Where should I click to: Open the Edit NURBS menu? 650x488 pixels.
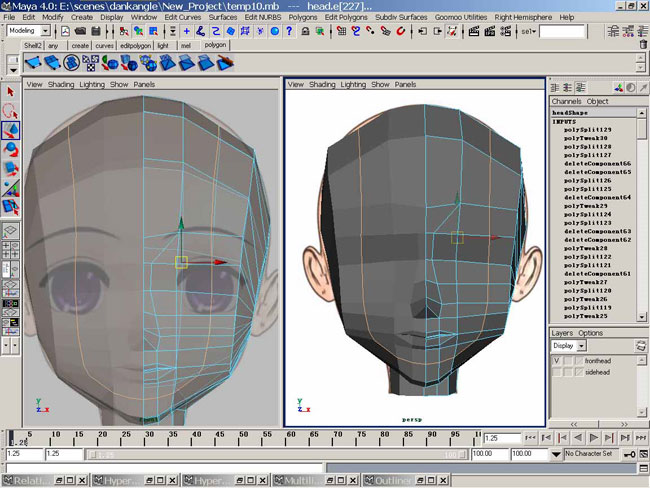tap(262, 17)
